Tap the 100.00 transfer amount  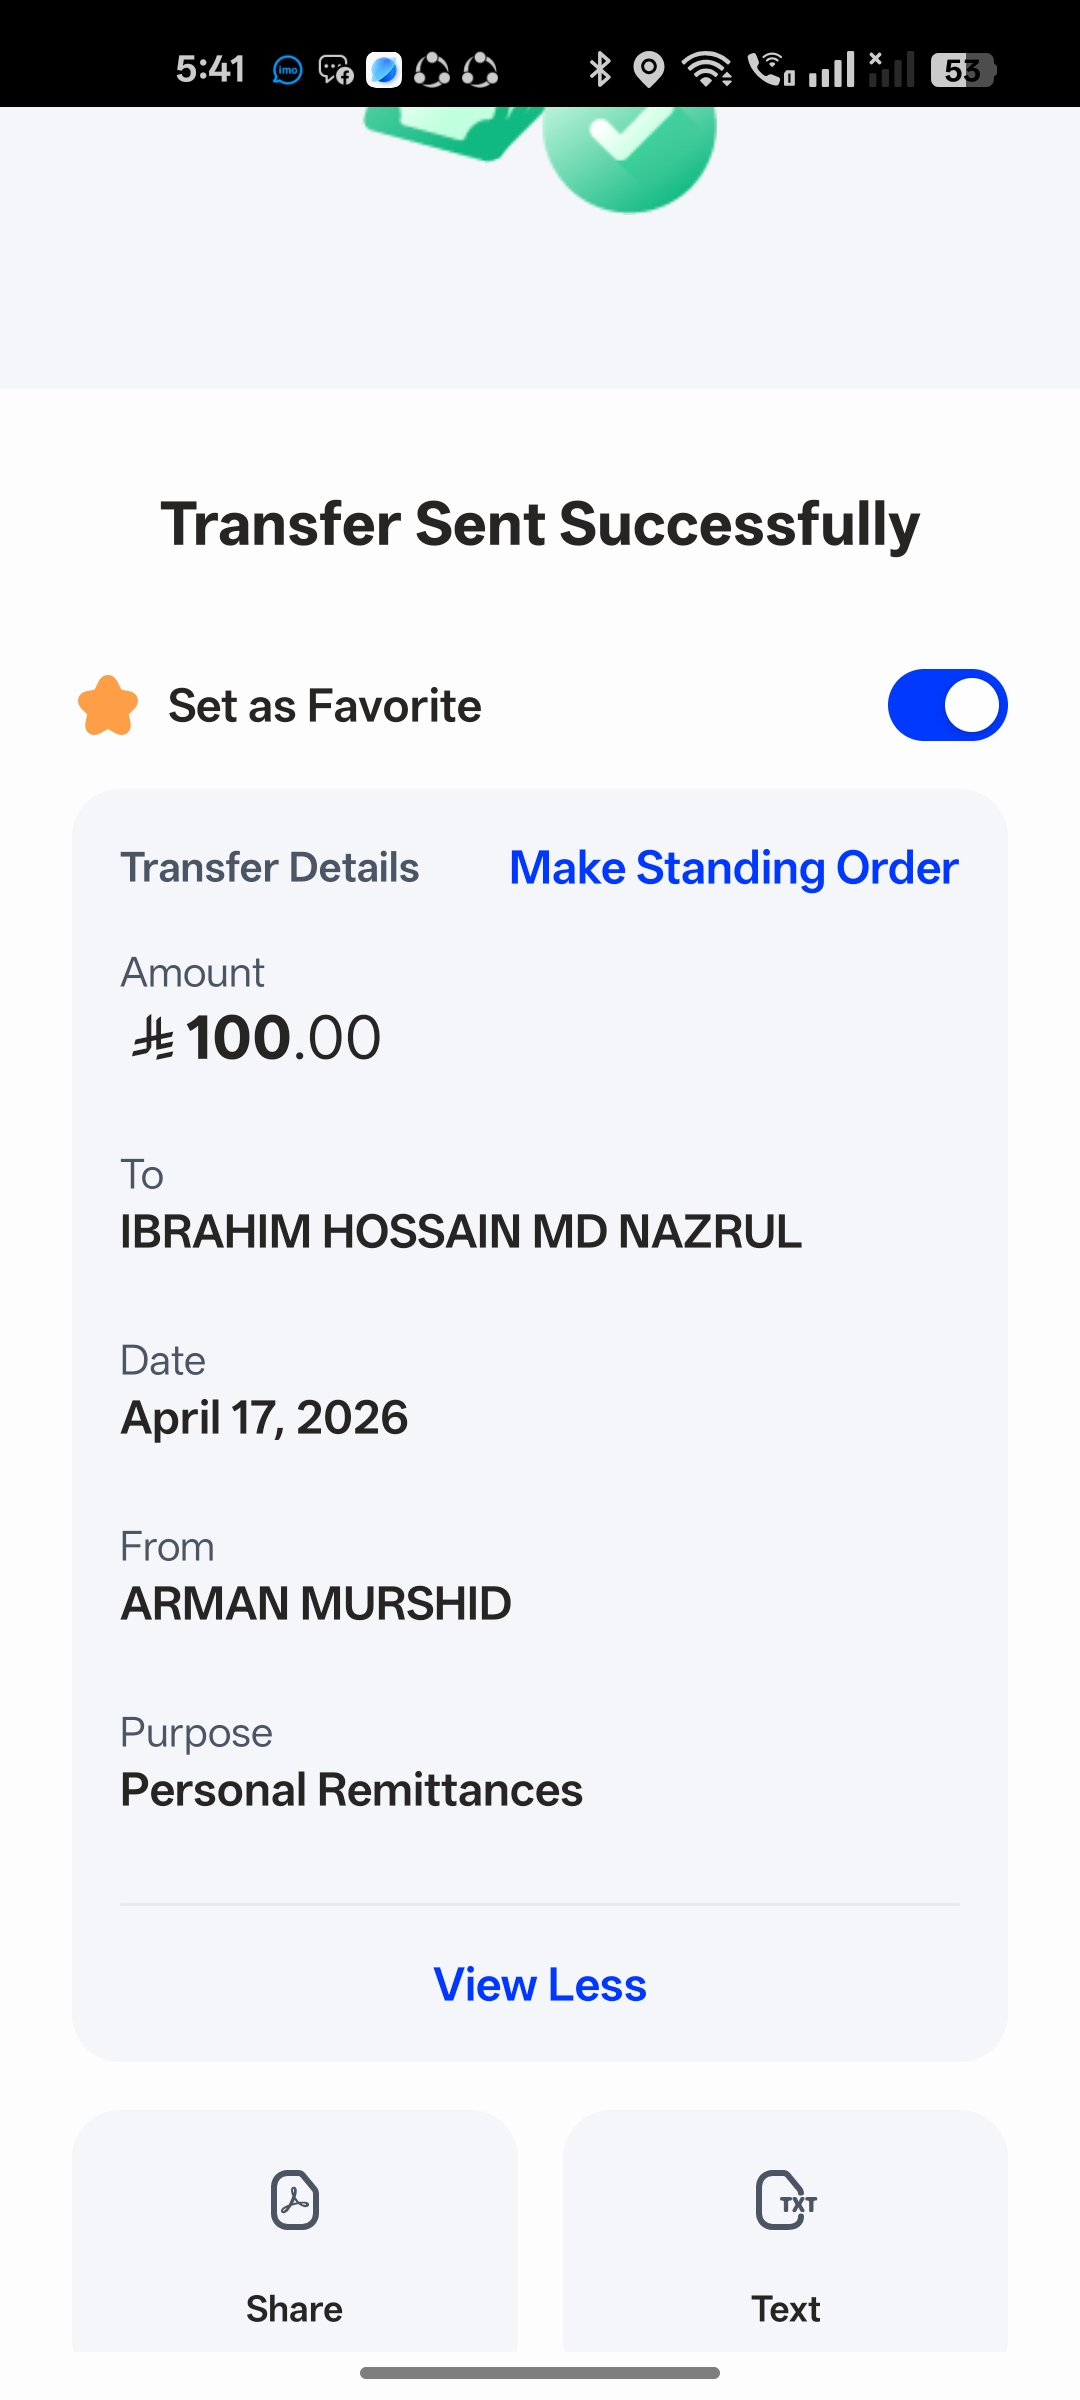(282, 1038)
